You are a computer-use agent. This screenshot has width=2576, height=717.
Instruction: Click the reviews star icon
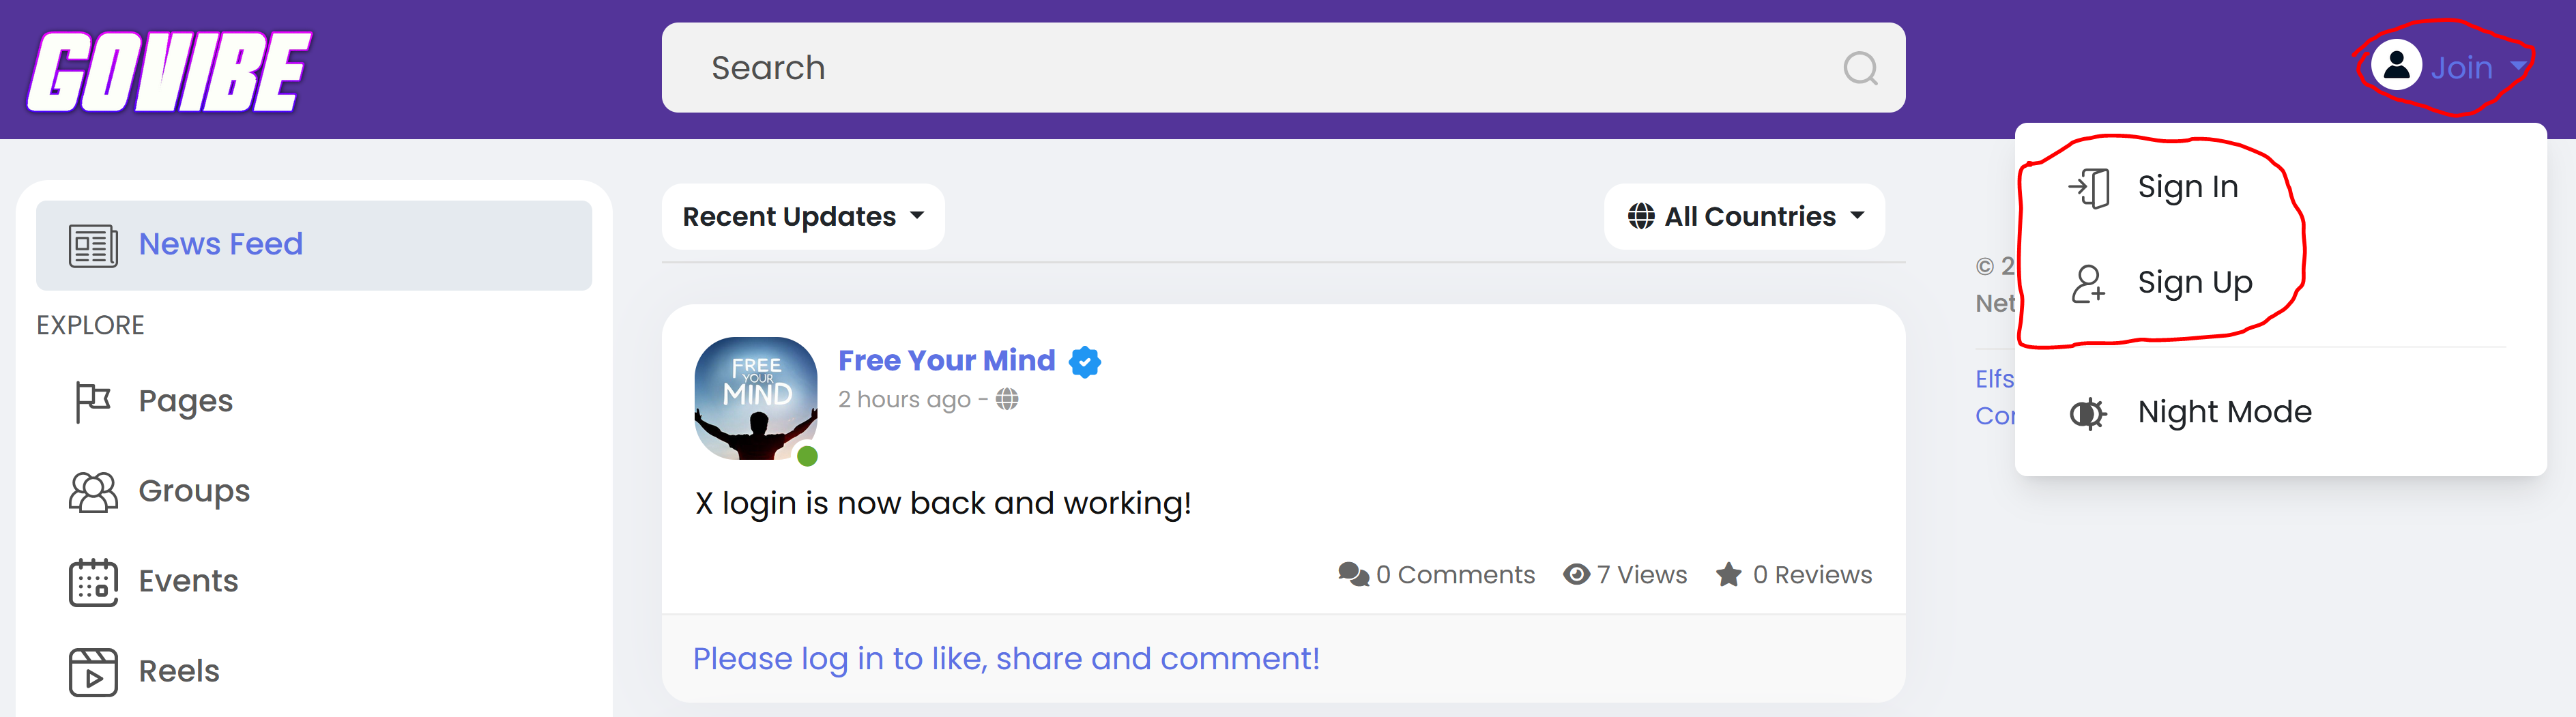coord(1728,575)
